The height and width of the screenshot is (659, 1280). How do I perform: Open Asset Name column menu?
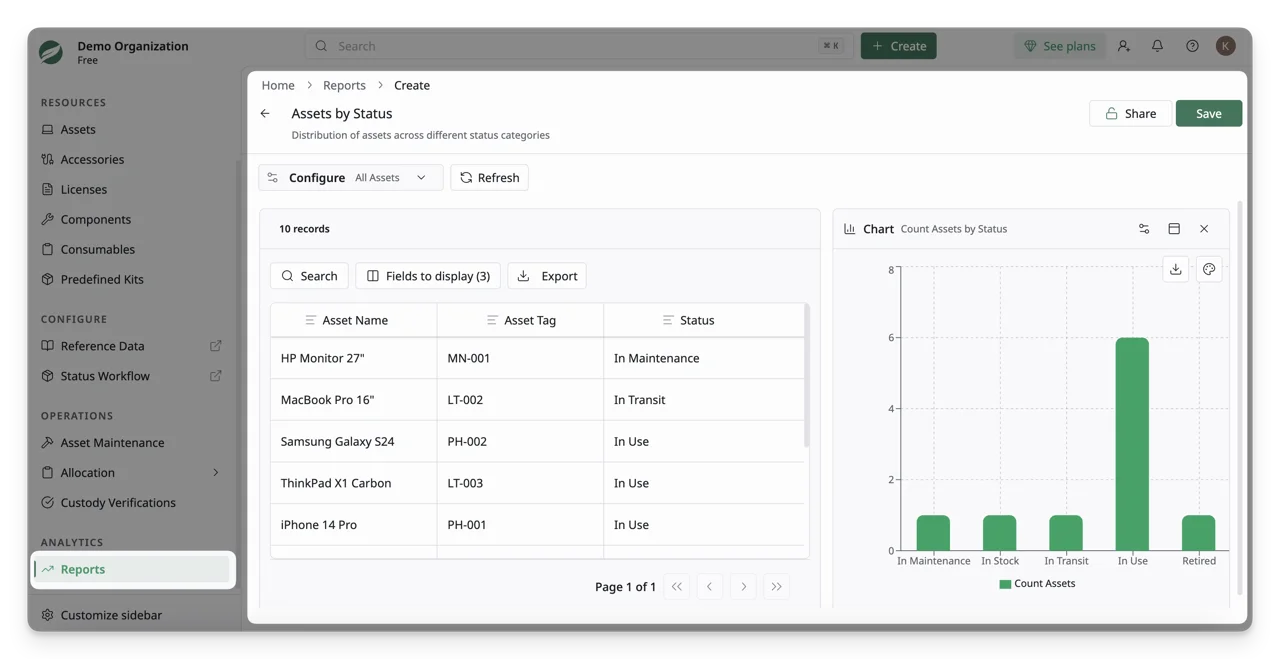310,320
